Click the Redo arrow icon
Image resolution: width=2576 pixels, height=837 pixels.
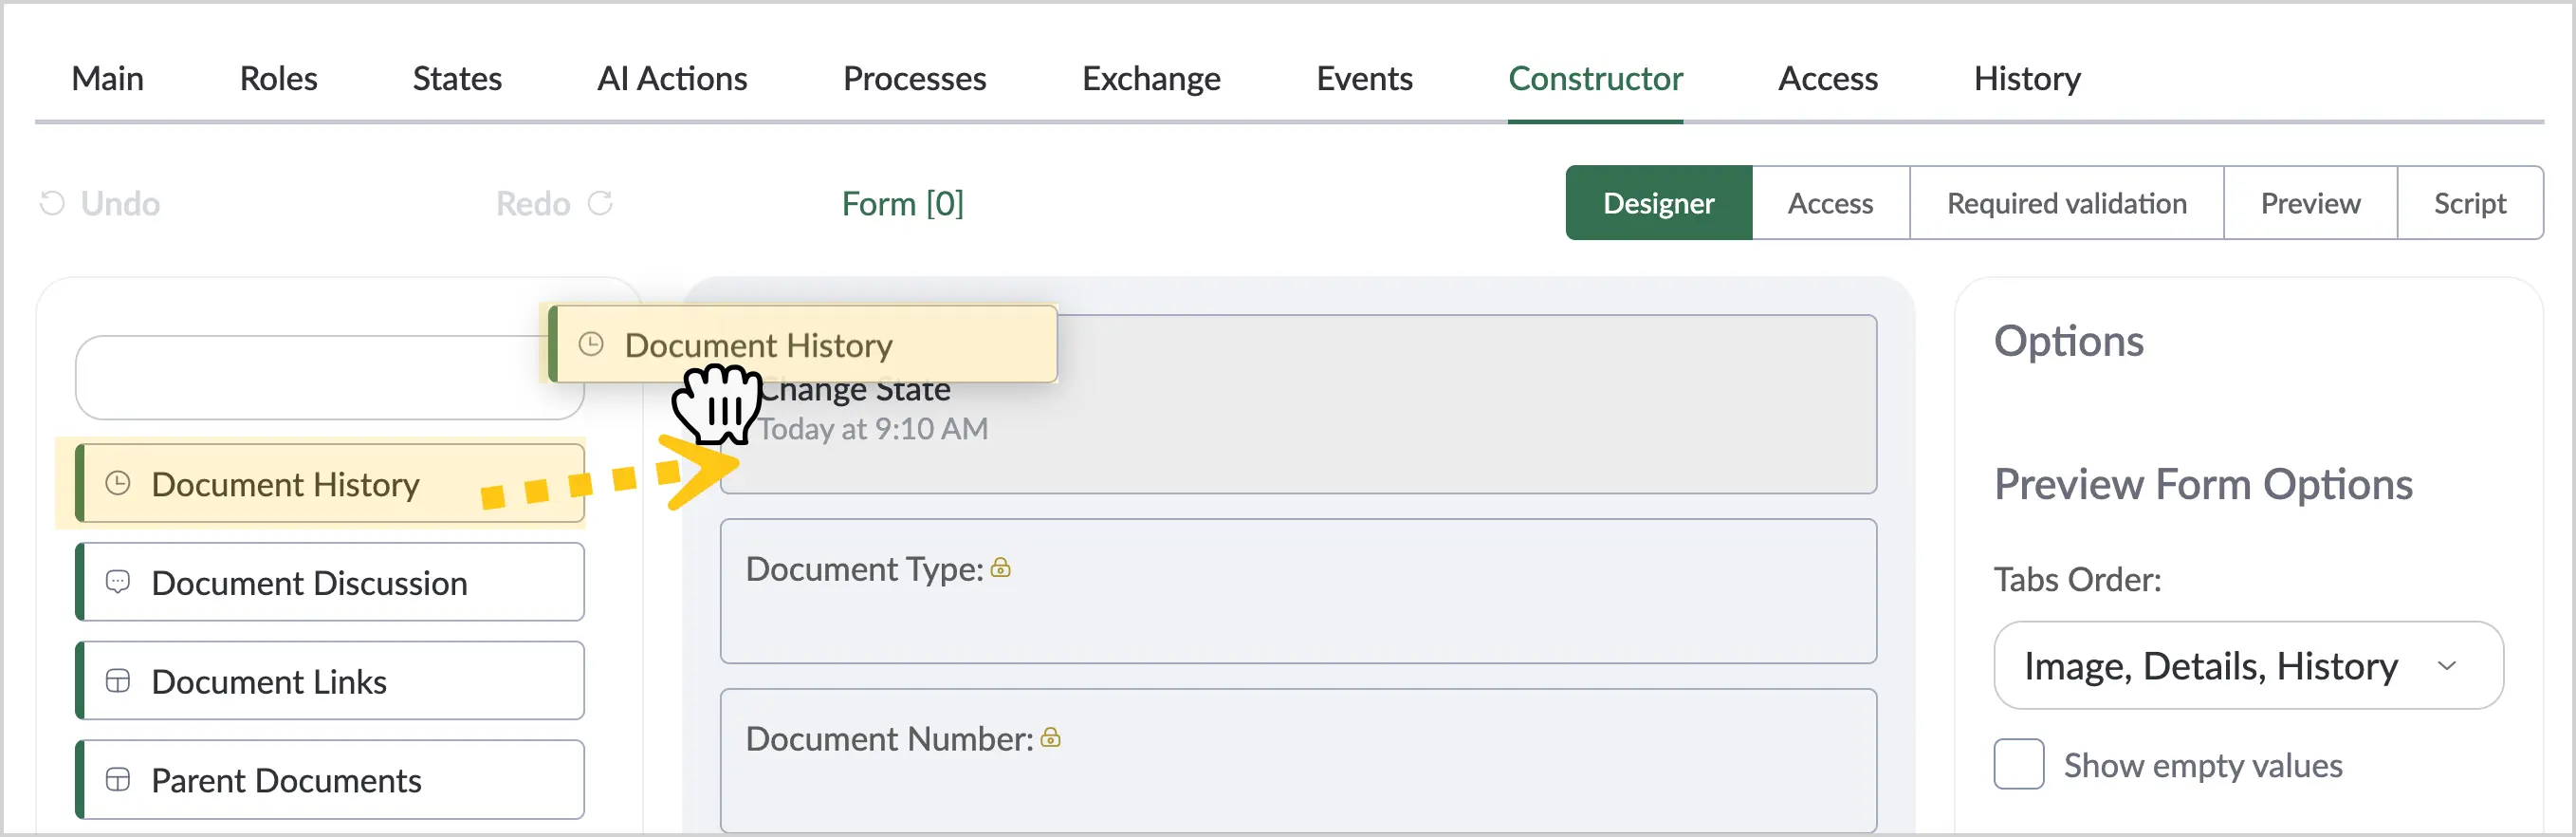click(600, 203)
